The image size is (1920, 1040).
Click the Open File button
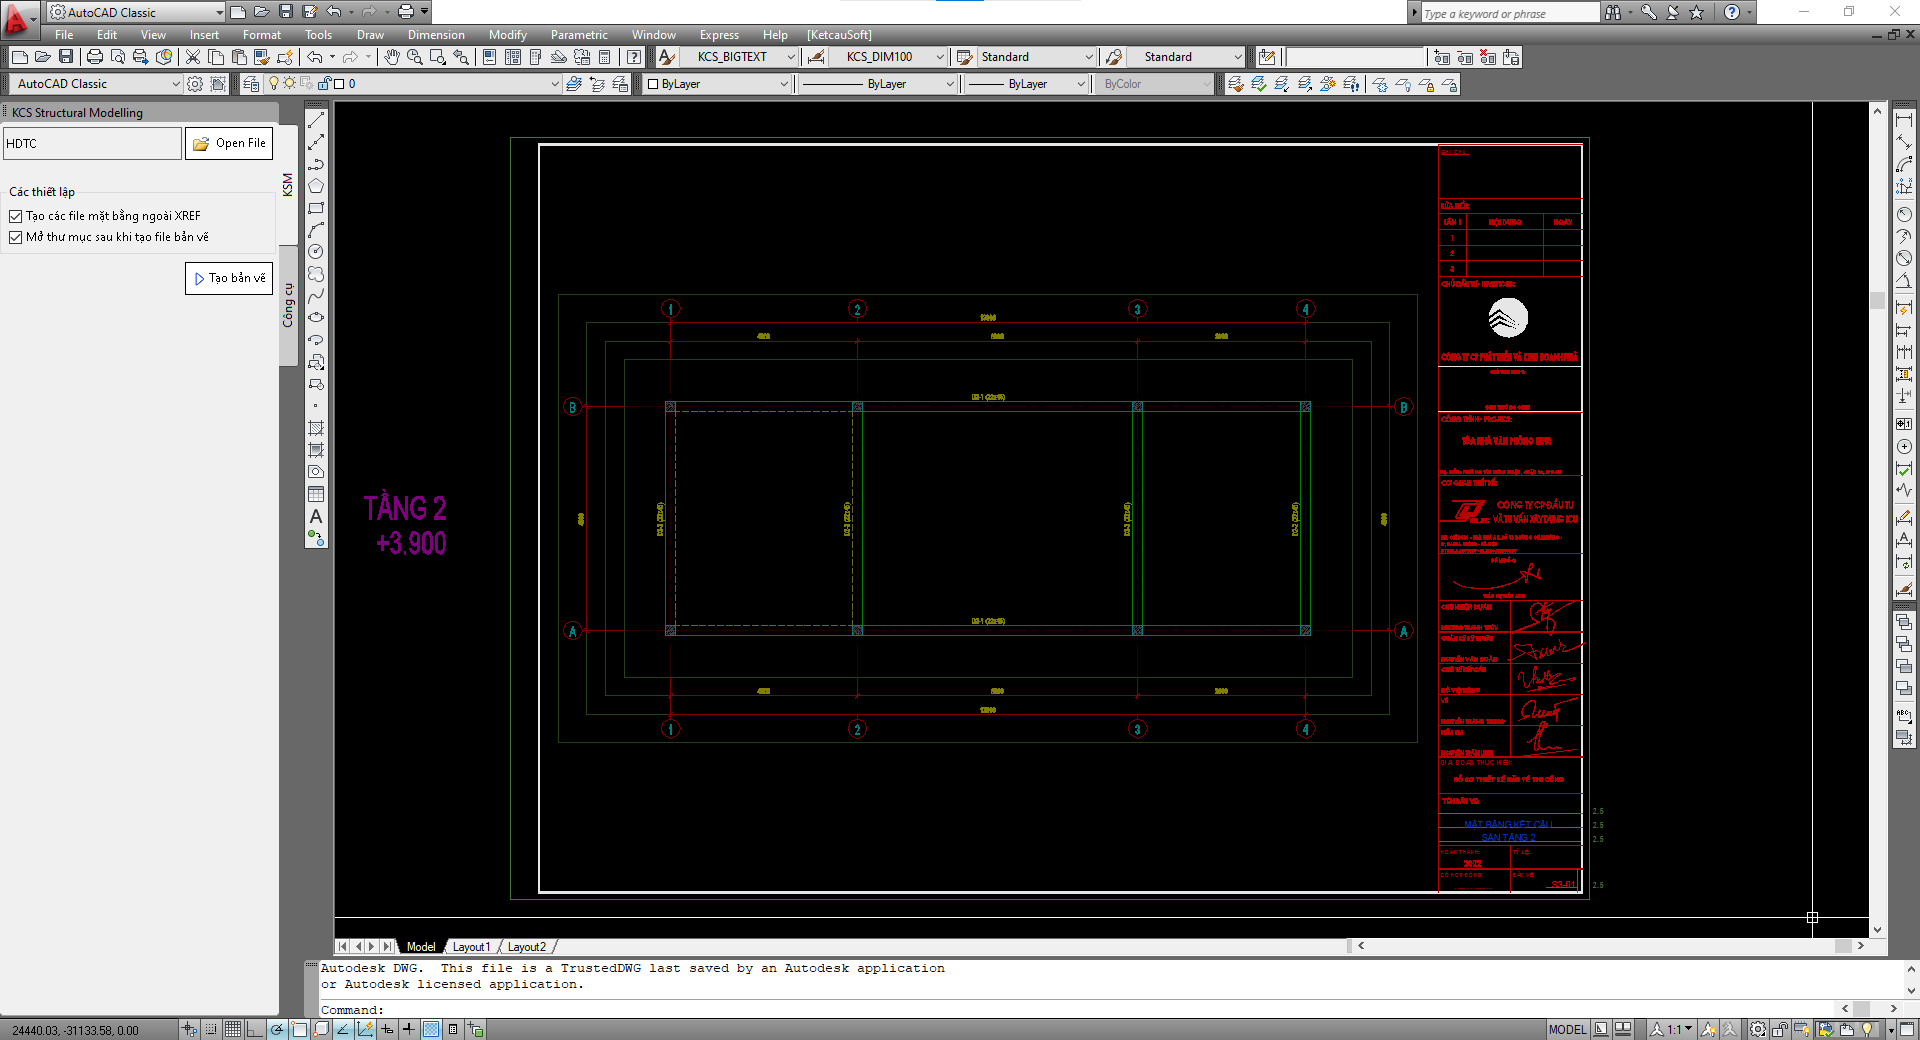pos(229,143)
